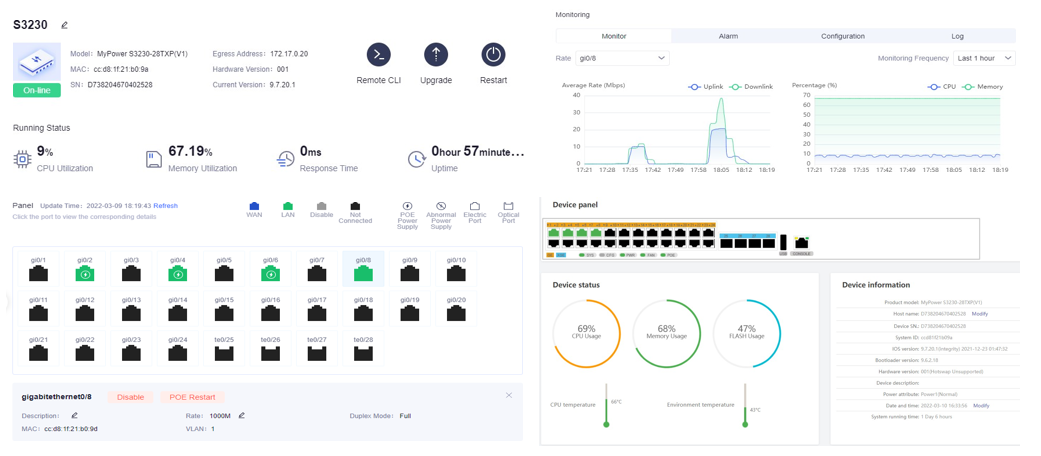The image size is (1041, 456).
Task: Switch to the Alarm tab
Action: coord(728,36)
